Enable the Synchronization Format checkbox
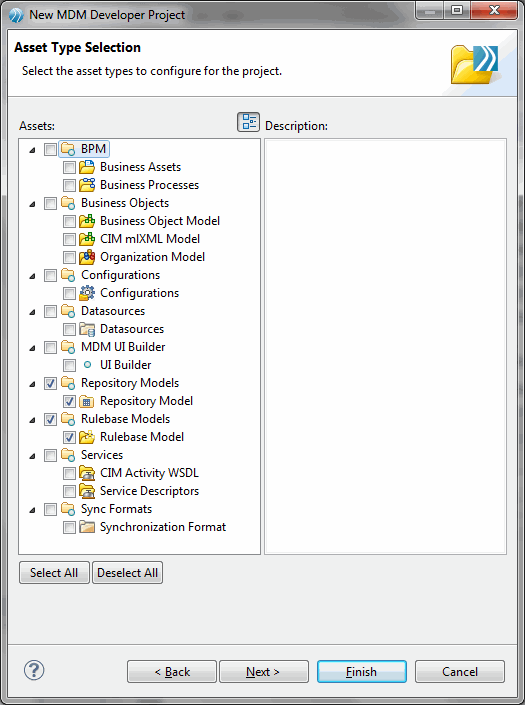525x705 pixels. (x=69, y=527)
